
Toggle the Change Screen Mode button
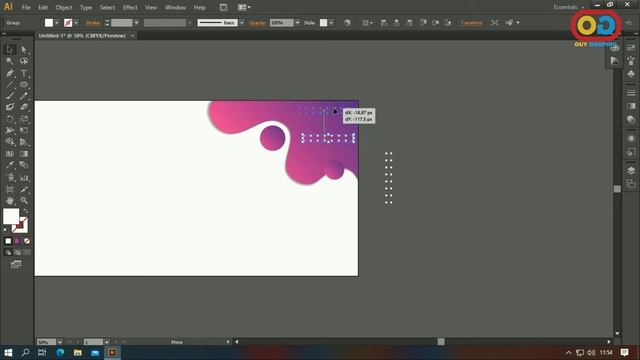point(16,265)
